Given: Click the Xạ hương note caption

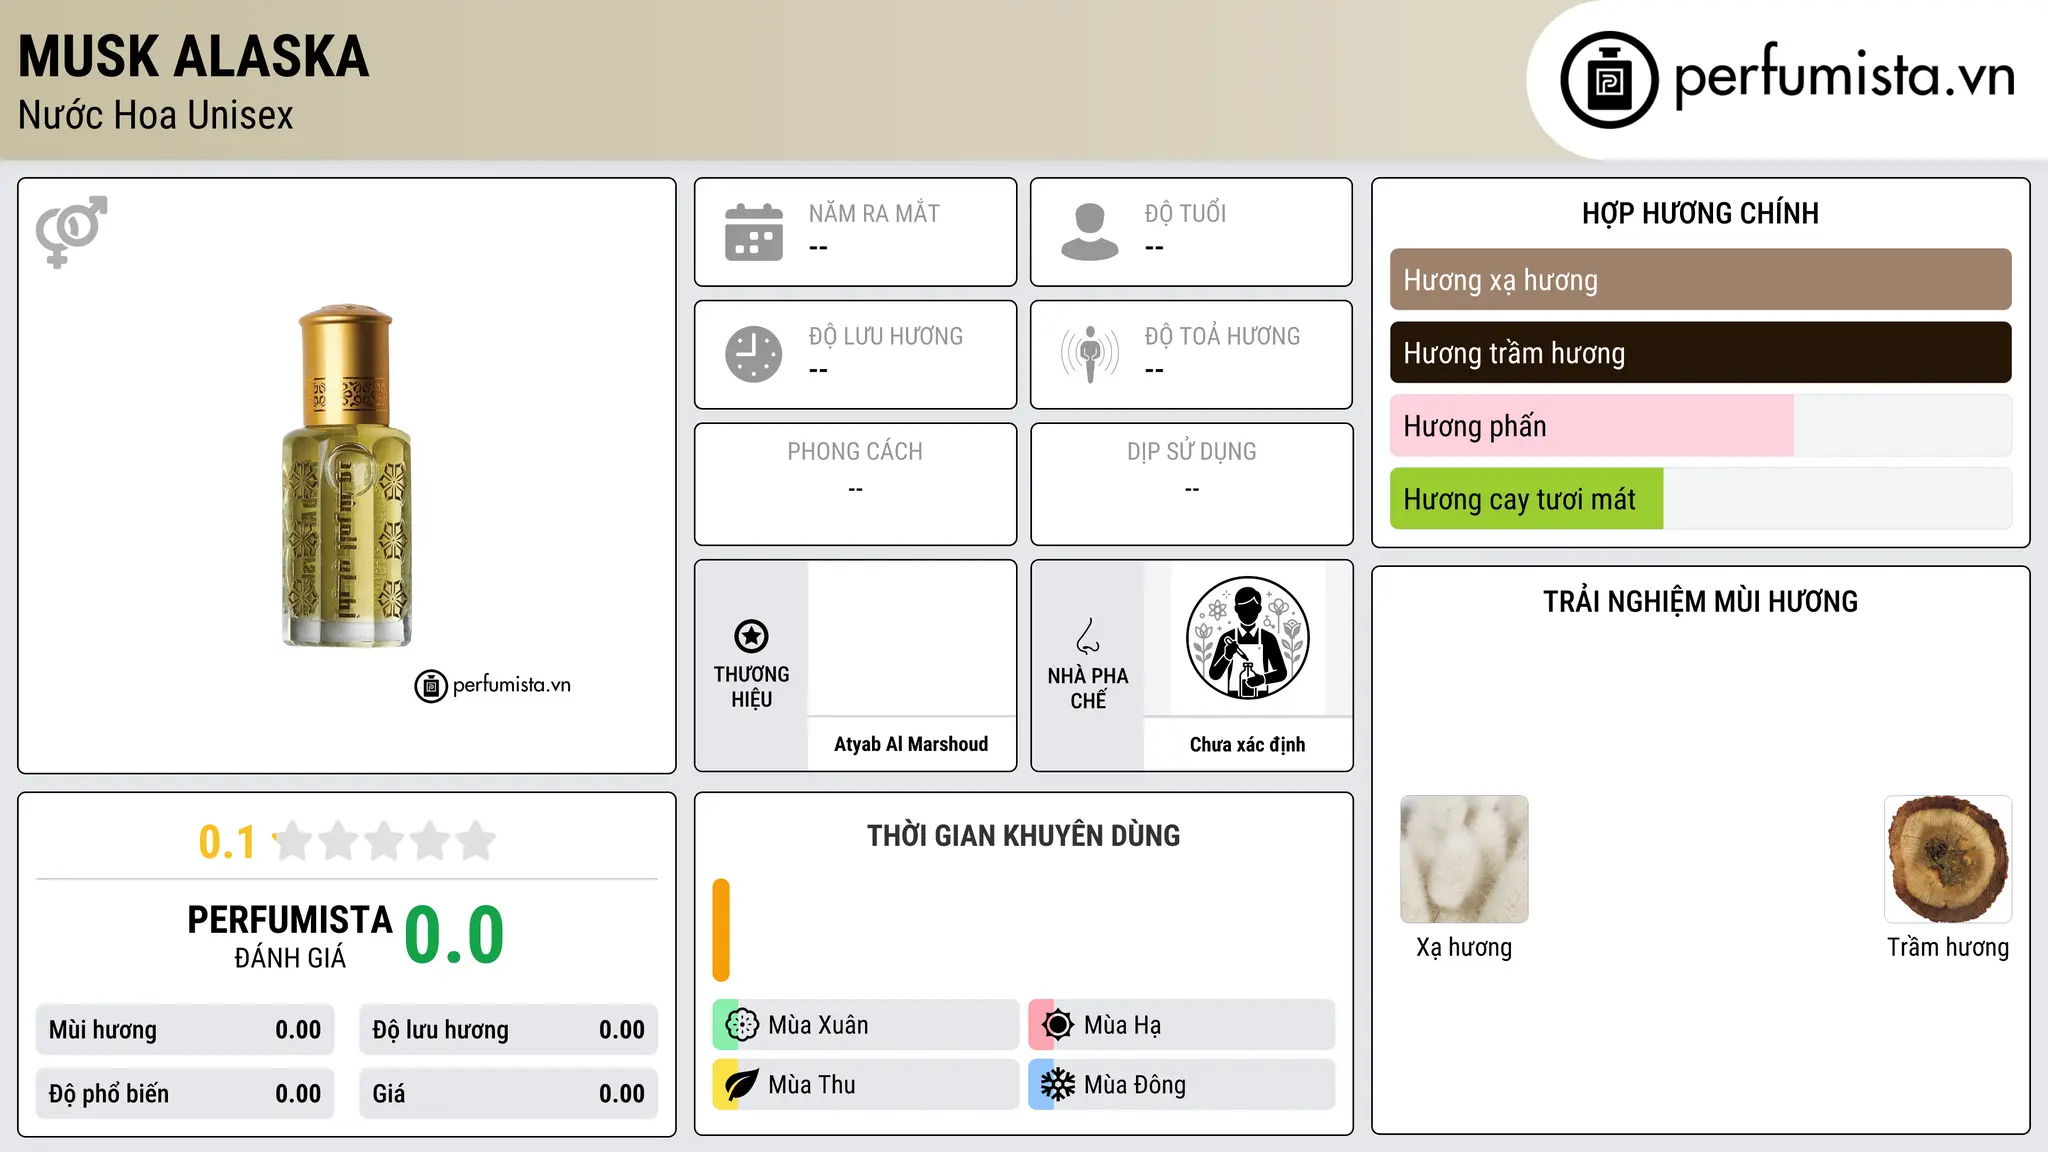Looking at the screenshot, I should coord(1464,947).
